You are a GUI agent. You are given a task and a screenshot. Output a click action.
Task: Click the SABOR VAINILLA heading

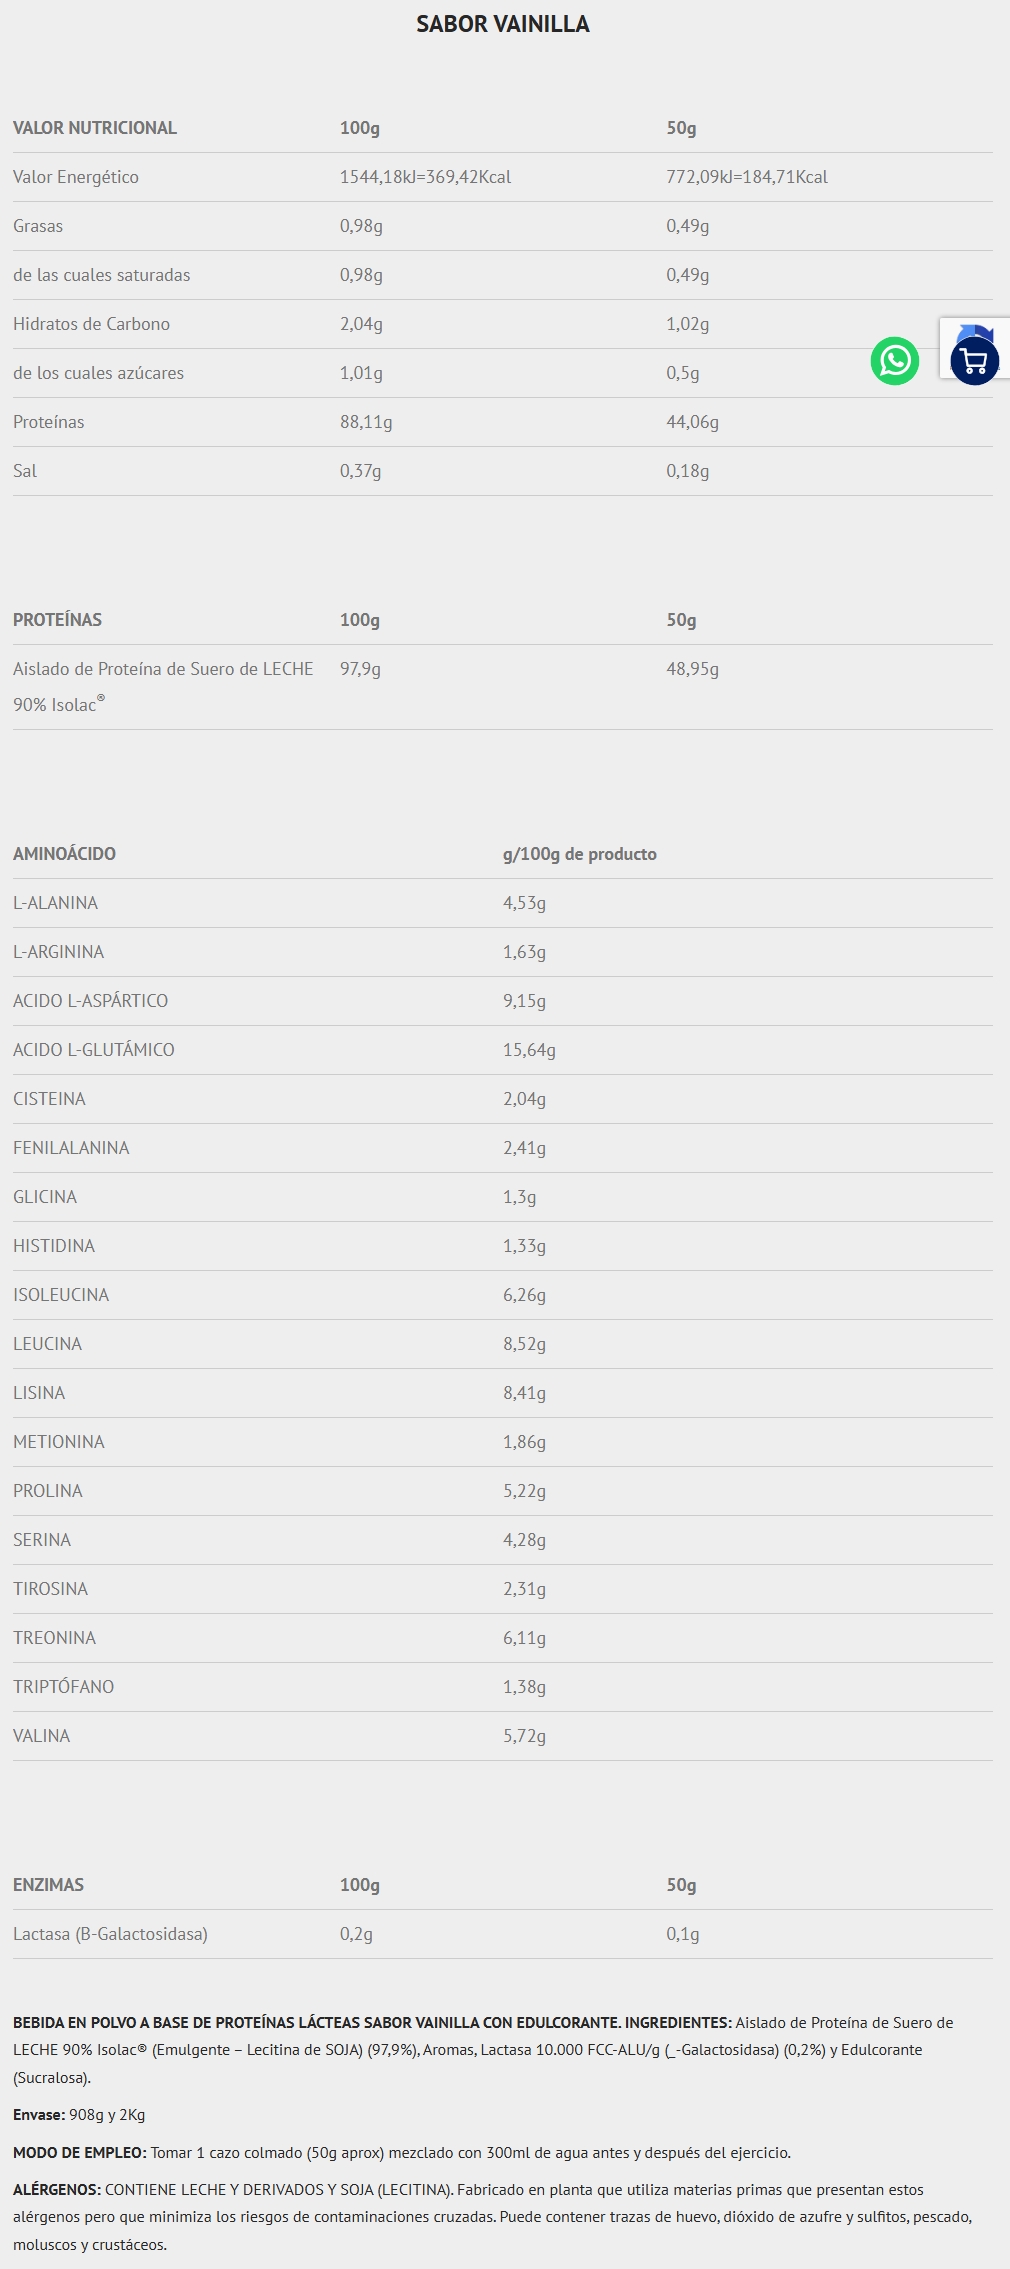[x=503, y=24]
